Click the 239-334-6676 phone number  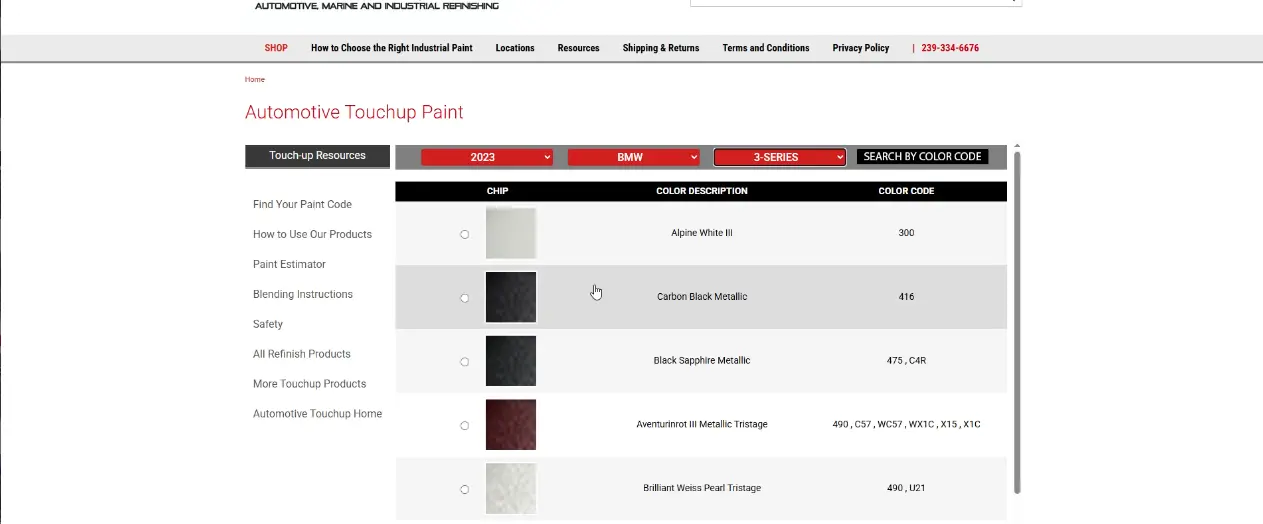(x=950, y=48)
